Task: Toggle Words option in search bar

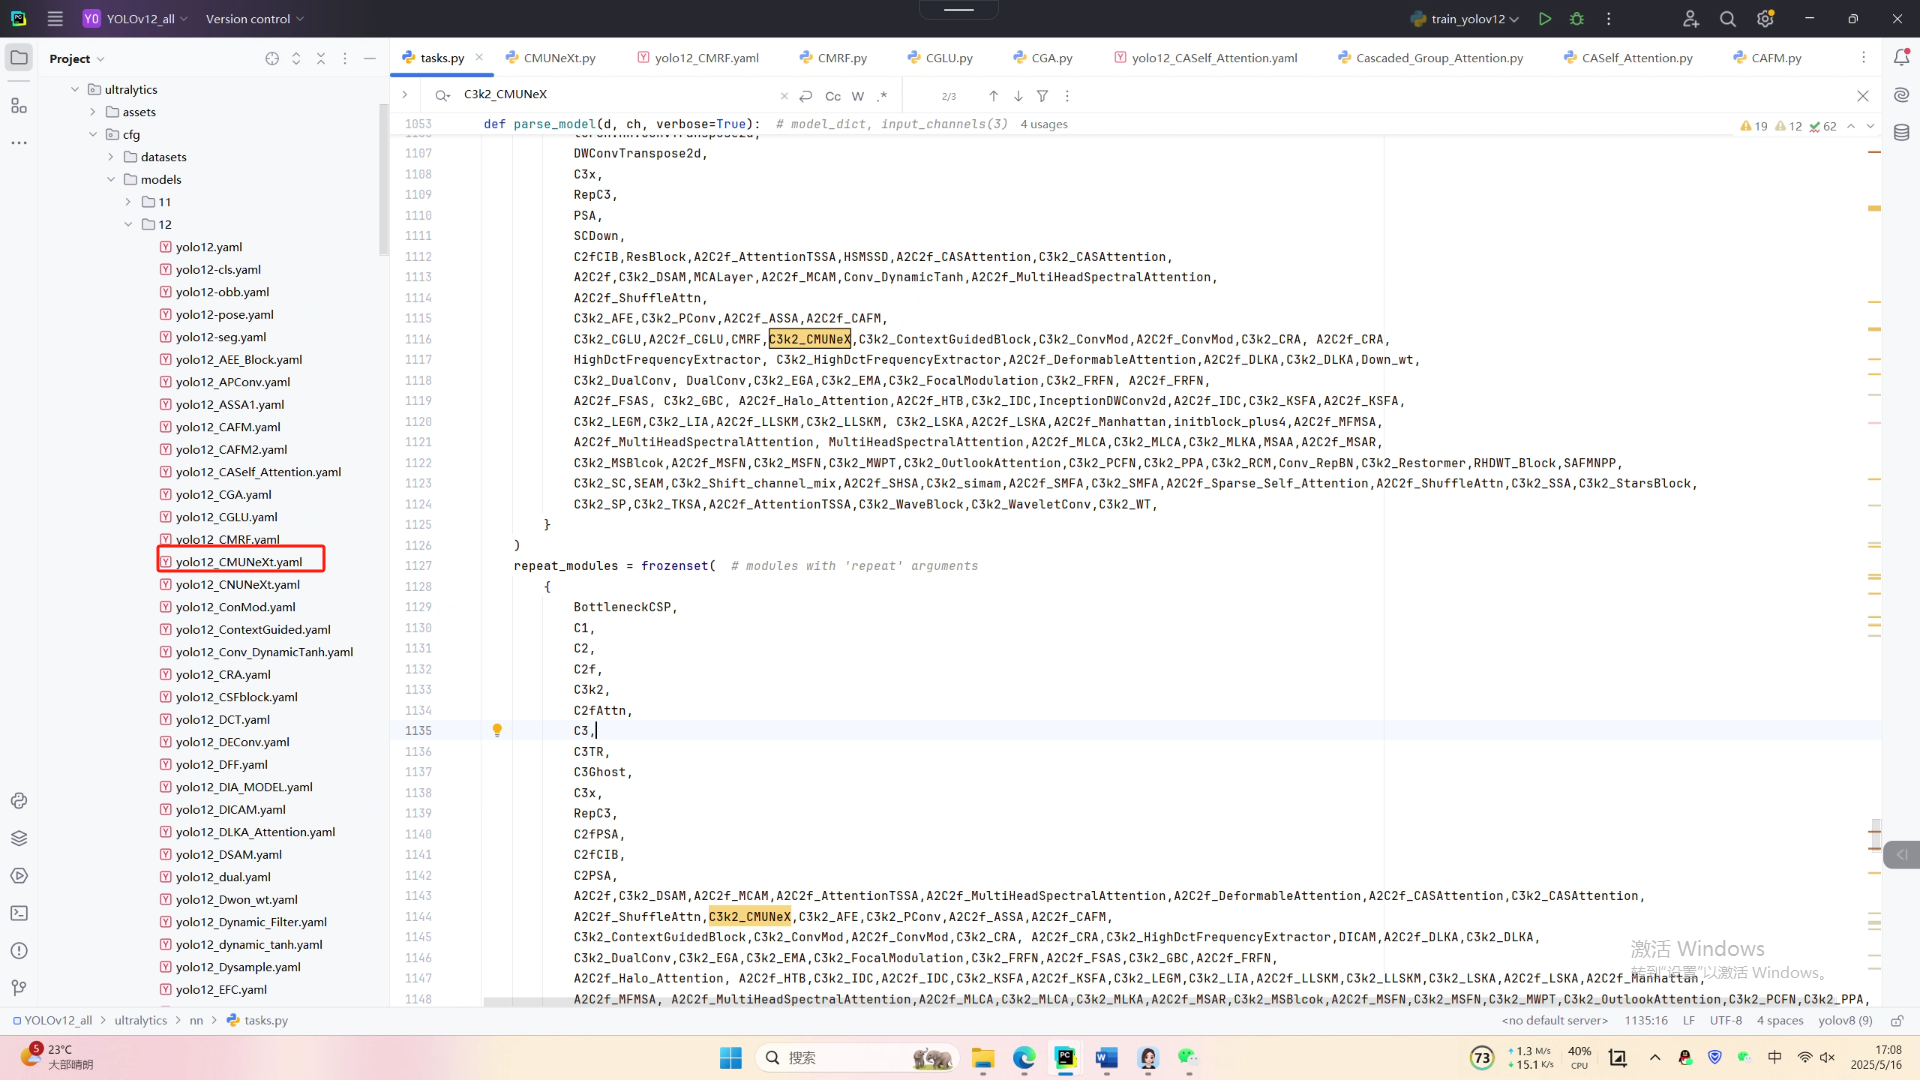Action: coord(858,96)
